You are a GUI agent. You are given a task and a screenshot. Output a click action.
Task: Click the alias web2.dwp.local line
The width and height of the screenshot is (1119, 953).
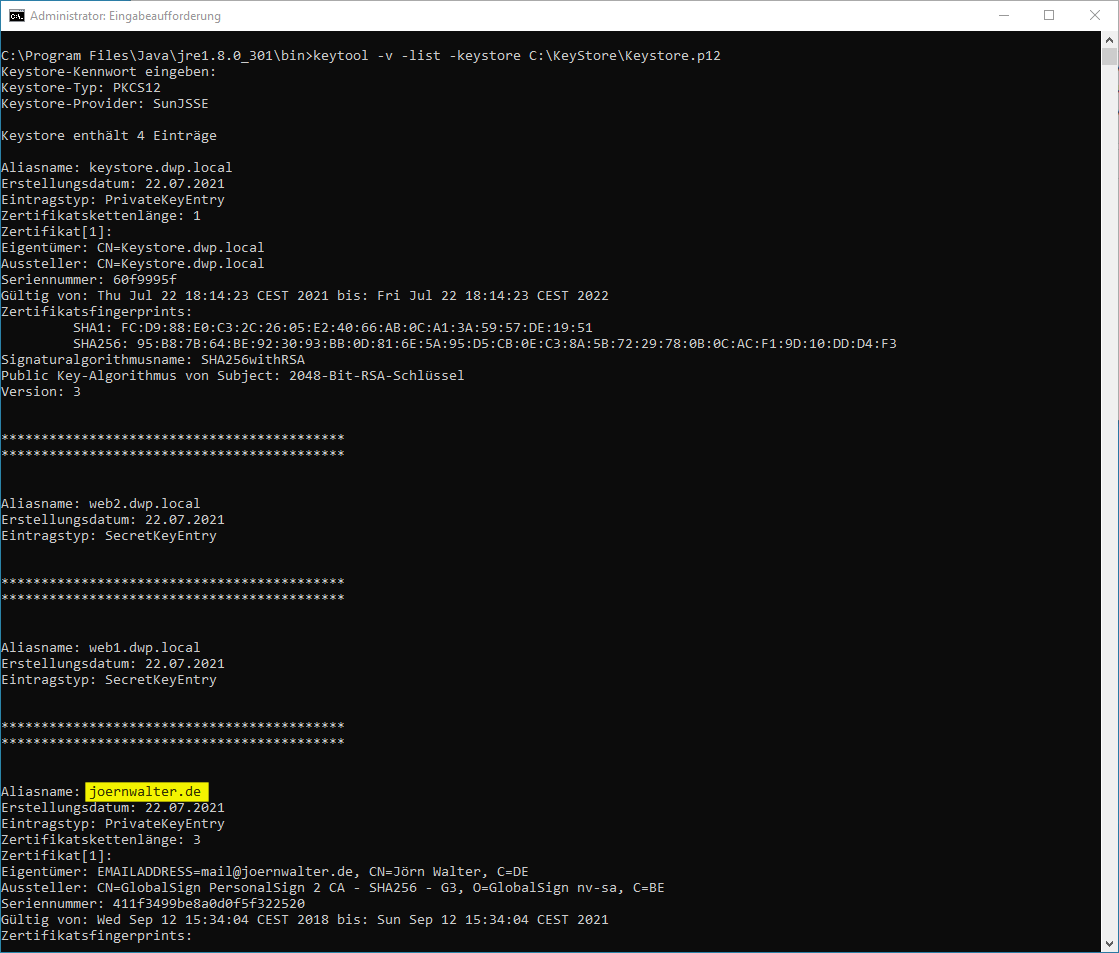(100, 503)
